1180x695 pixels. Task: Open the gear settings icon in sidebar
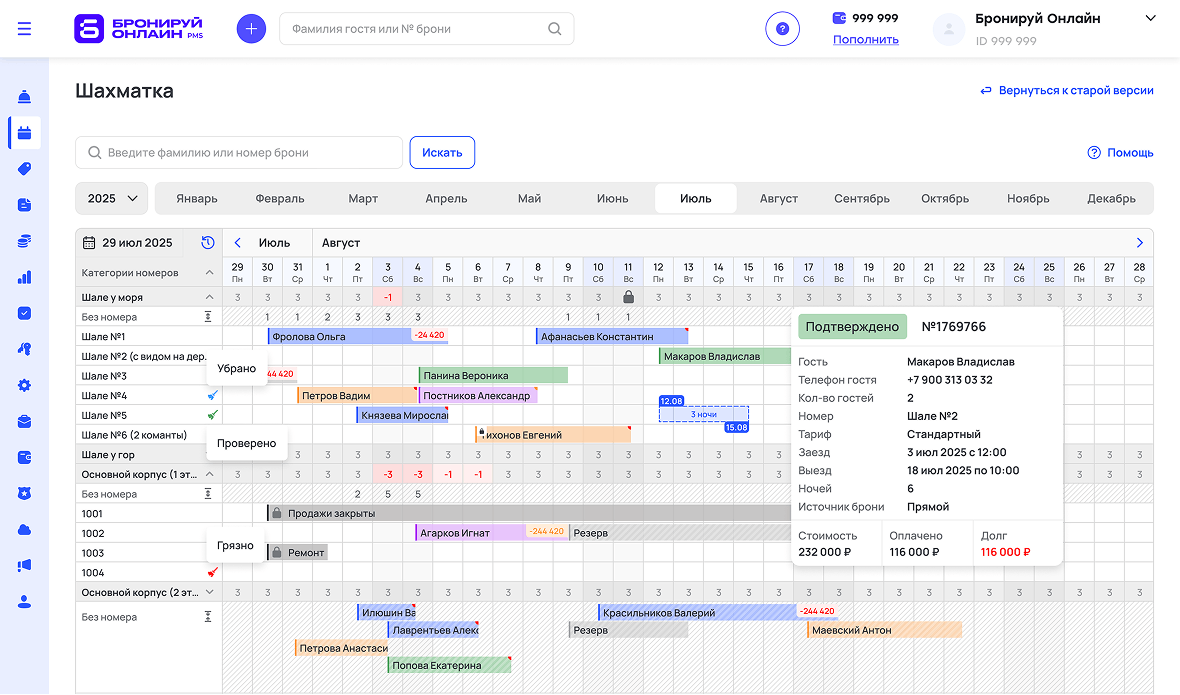point(24,385)
